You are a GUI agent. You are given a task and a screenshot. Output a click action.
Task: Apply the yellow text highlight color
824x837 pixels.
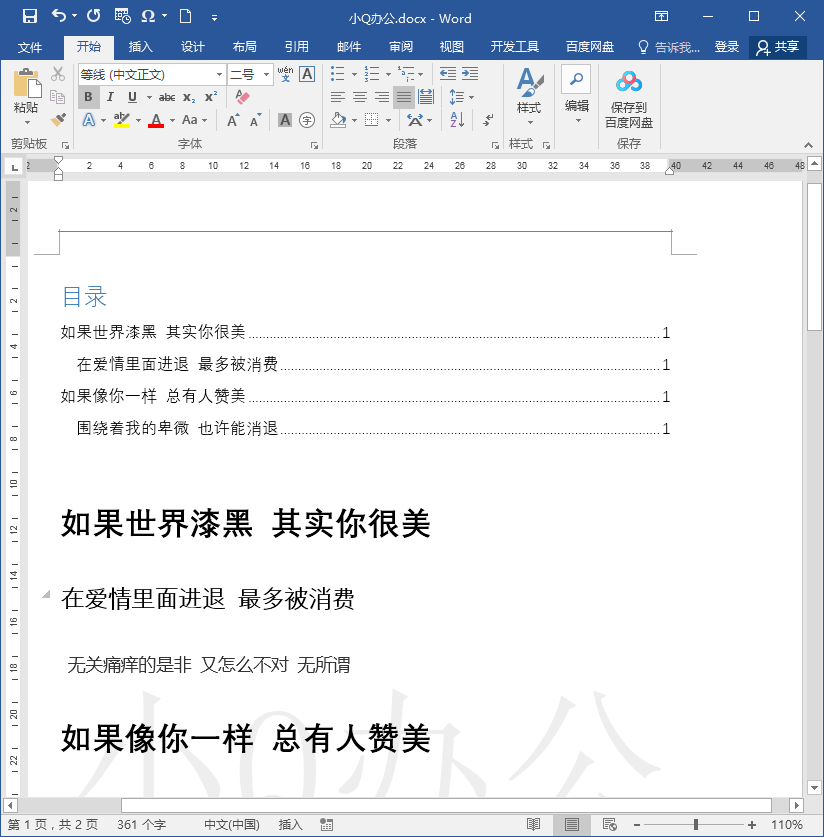(122, 120)
